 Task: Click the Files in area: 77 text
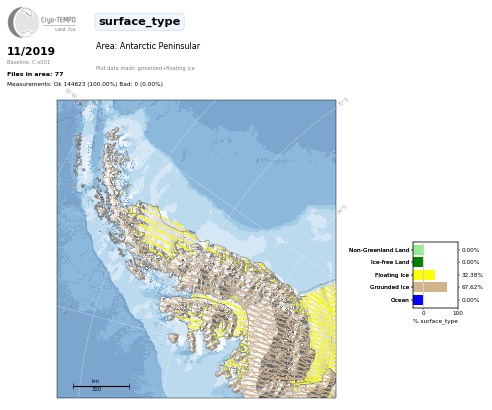pos(35,74)
